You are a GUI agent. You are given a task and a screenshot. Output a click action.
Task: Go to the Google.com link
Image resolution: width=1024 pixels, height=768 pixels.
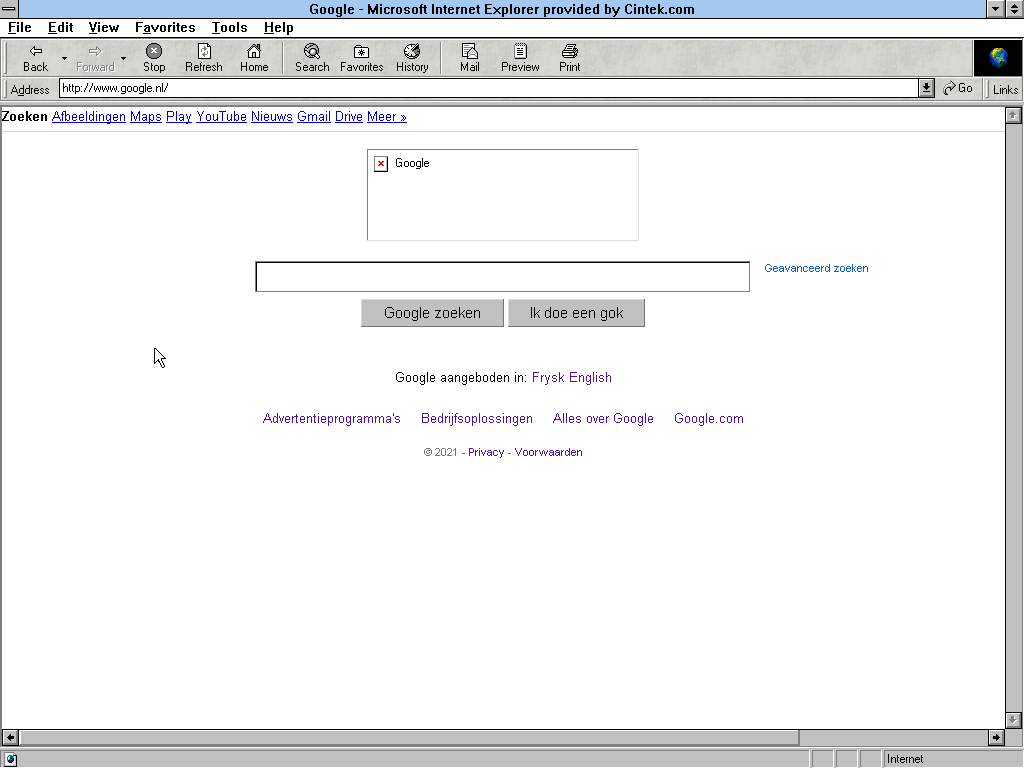(x=709, y=419)
